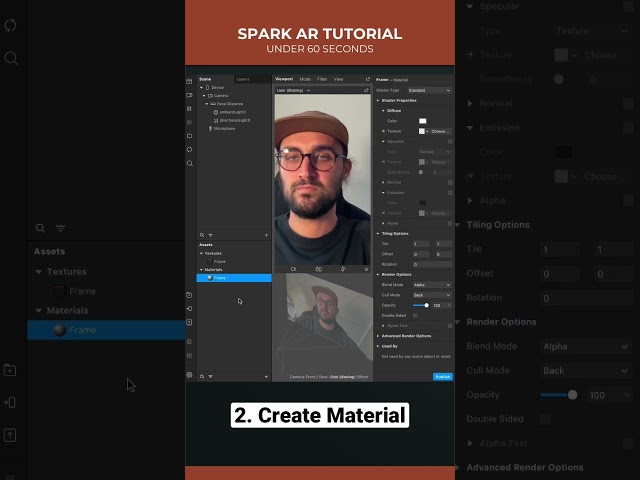Open the simulator hamburger menu icon
The width and height of the screenshot is (640, 480).
click(x=366, y=269)
